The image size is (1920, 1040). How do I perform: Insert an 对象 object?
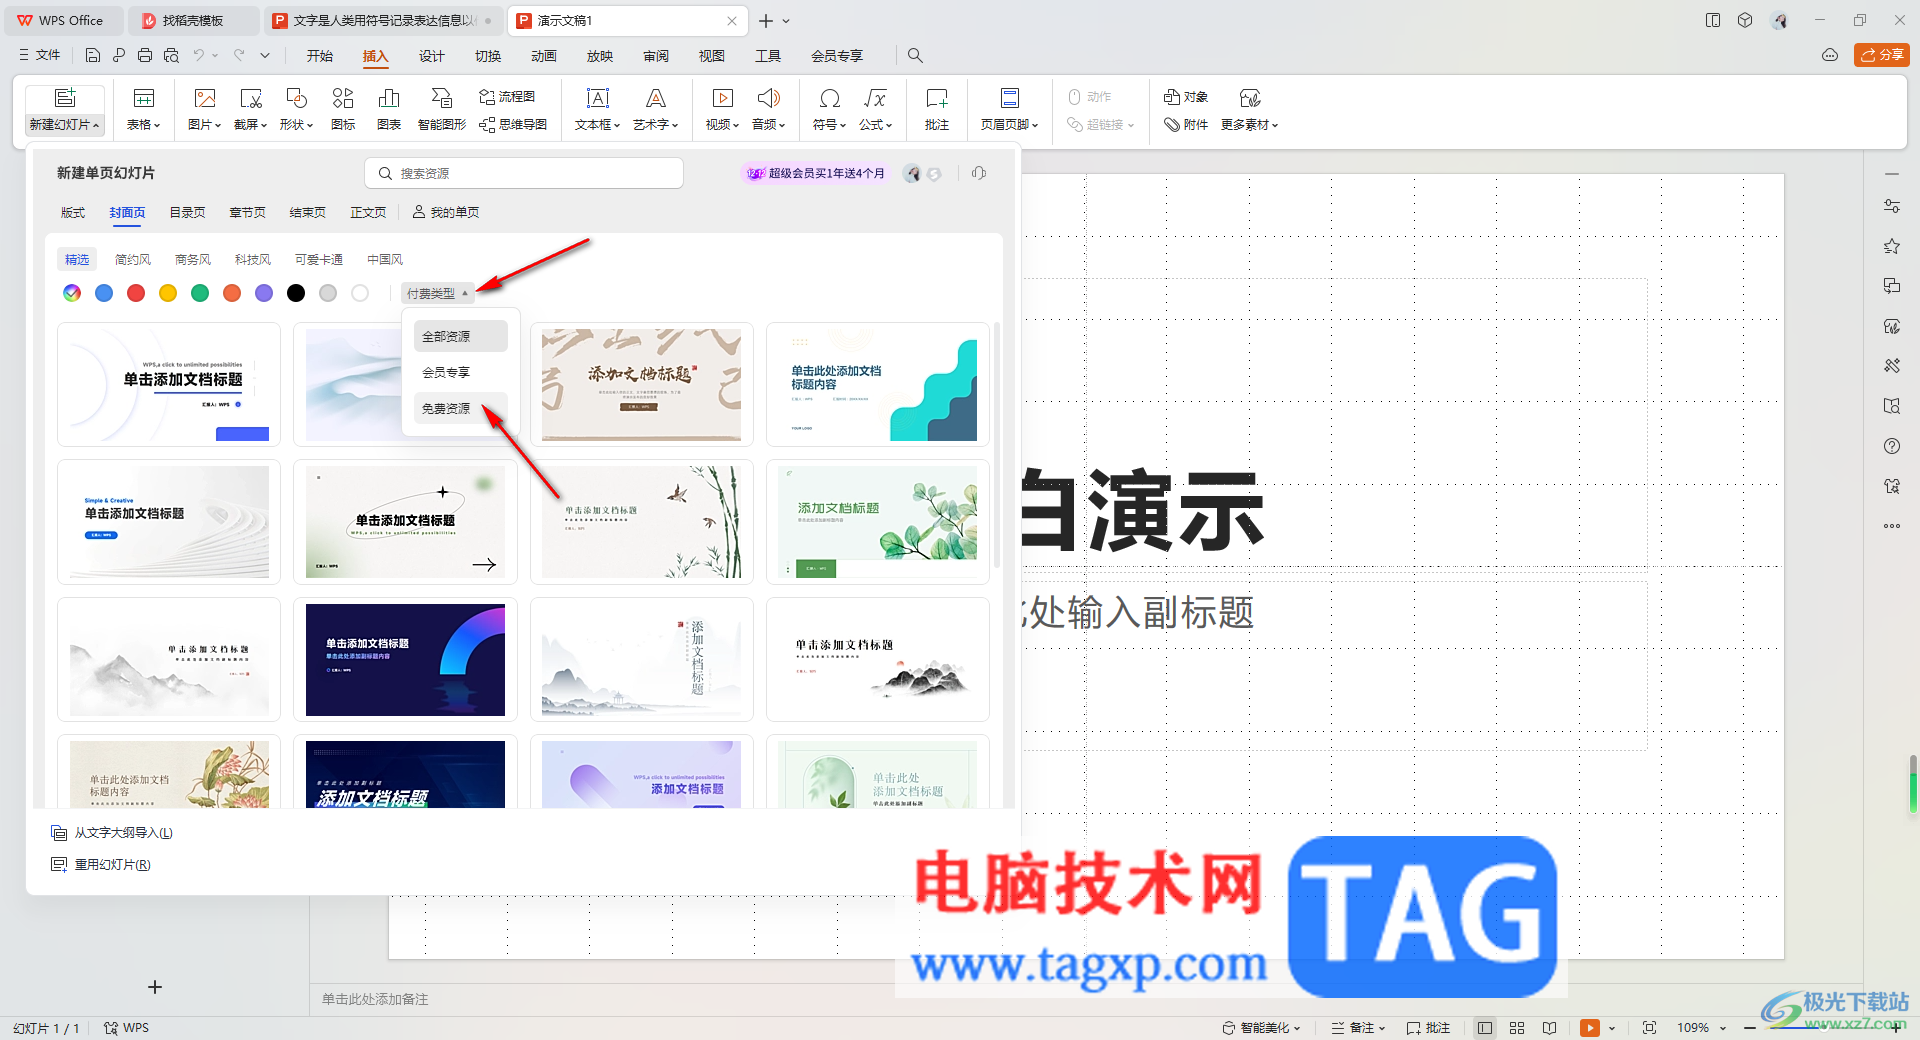click(x=1186, y=97)
